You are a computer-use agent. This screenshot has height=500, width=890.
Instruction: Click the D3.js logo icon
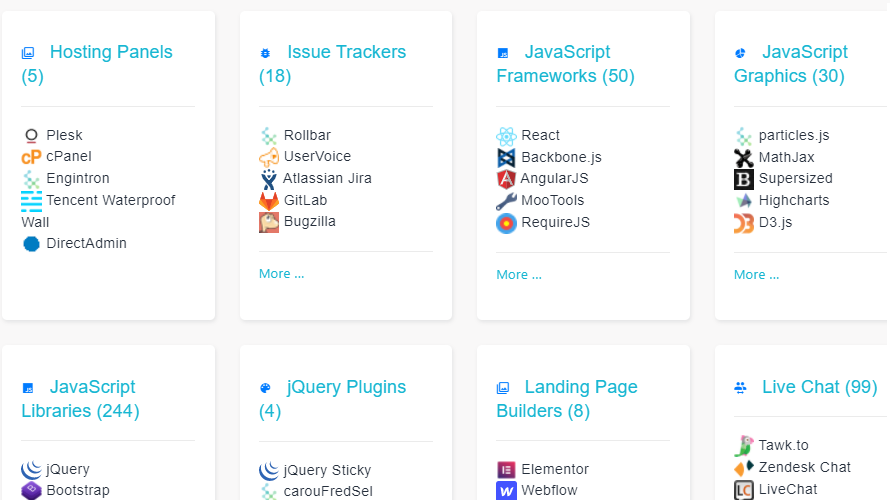[x=744, y=223]
